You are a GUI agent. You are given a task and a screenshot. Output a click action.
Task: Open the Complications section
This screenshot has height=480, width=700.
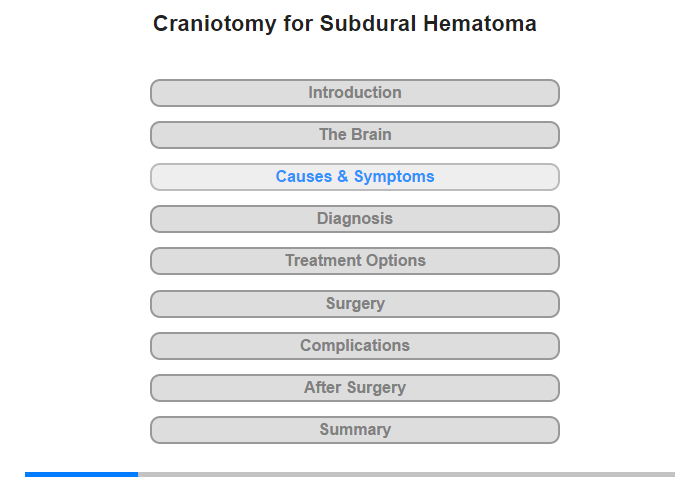(x=354, y=346)
